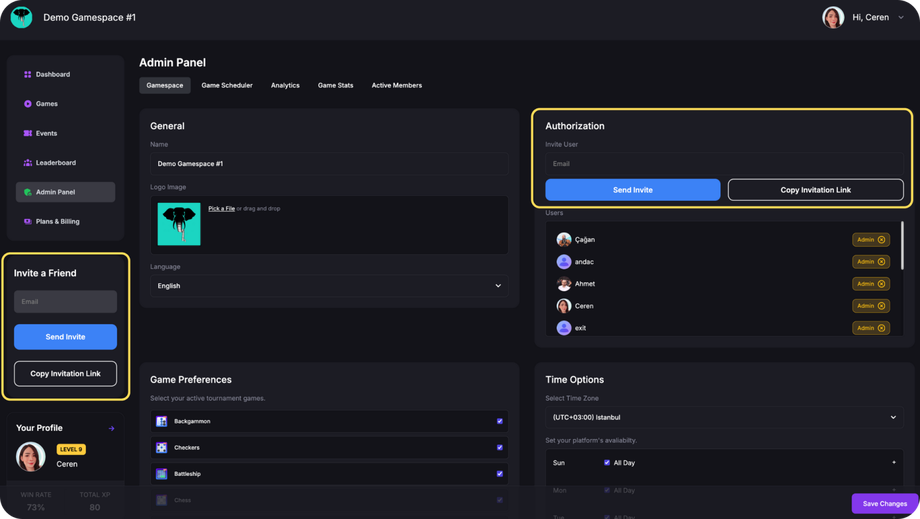The height and width of the screenshot is (519, 920).
Task: Remove Çağan's Admin role with the x icon
Action: (x=881, y=240)
